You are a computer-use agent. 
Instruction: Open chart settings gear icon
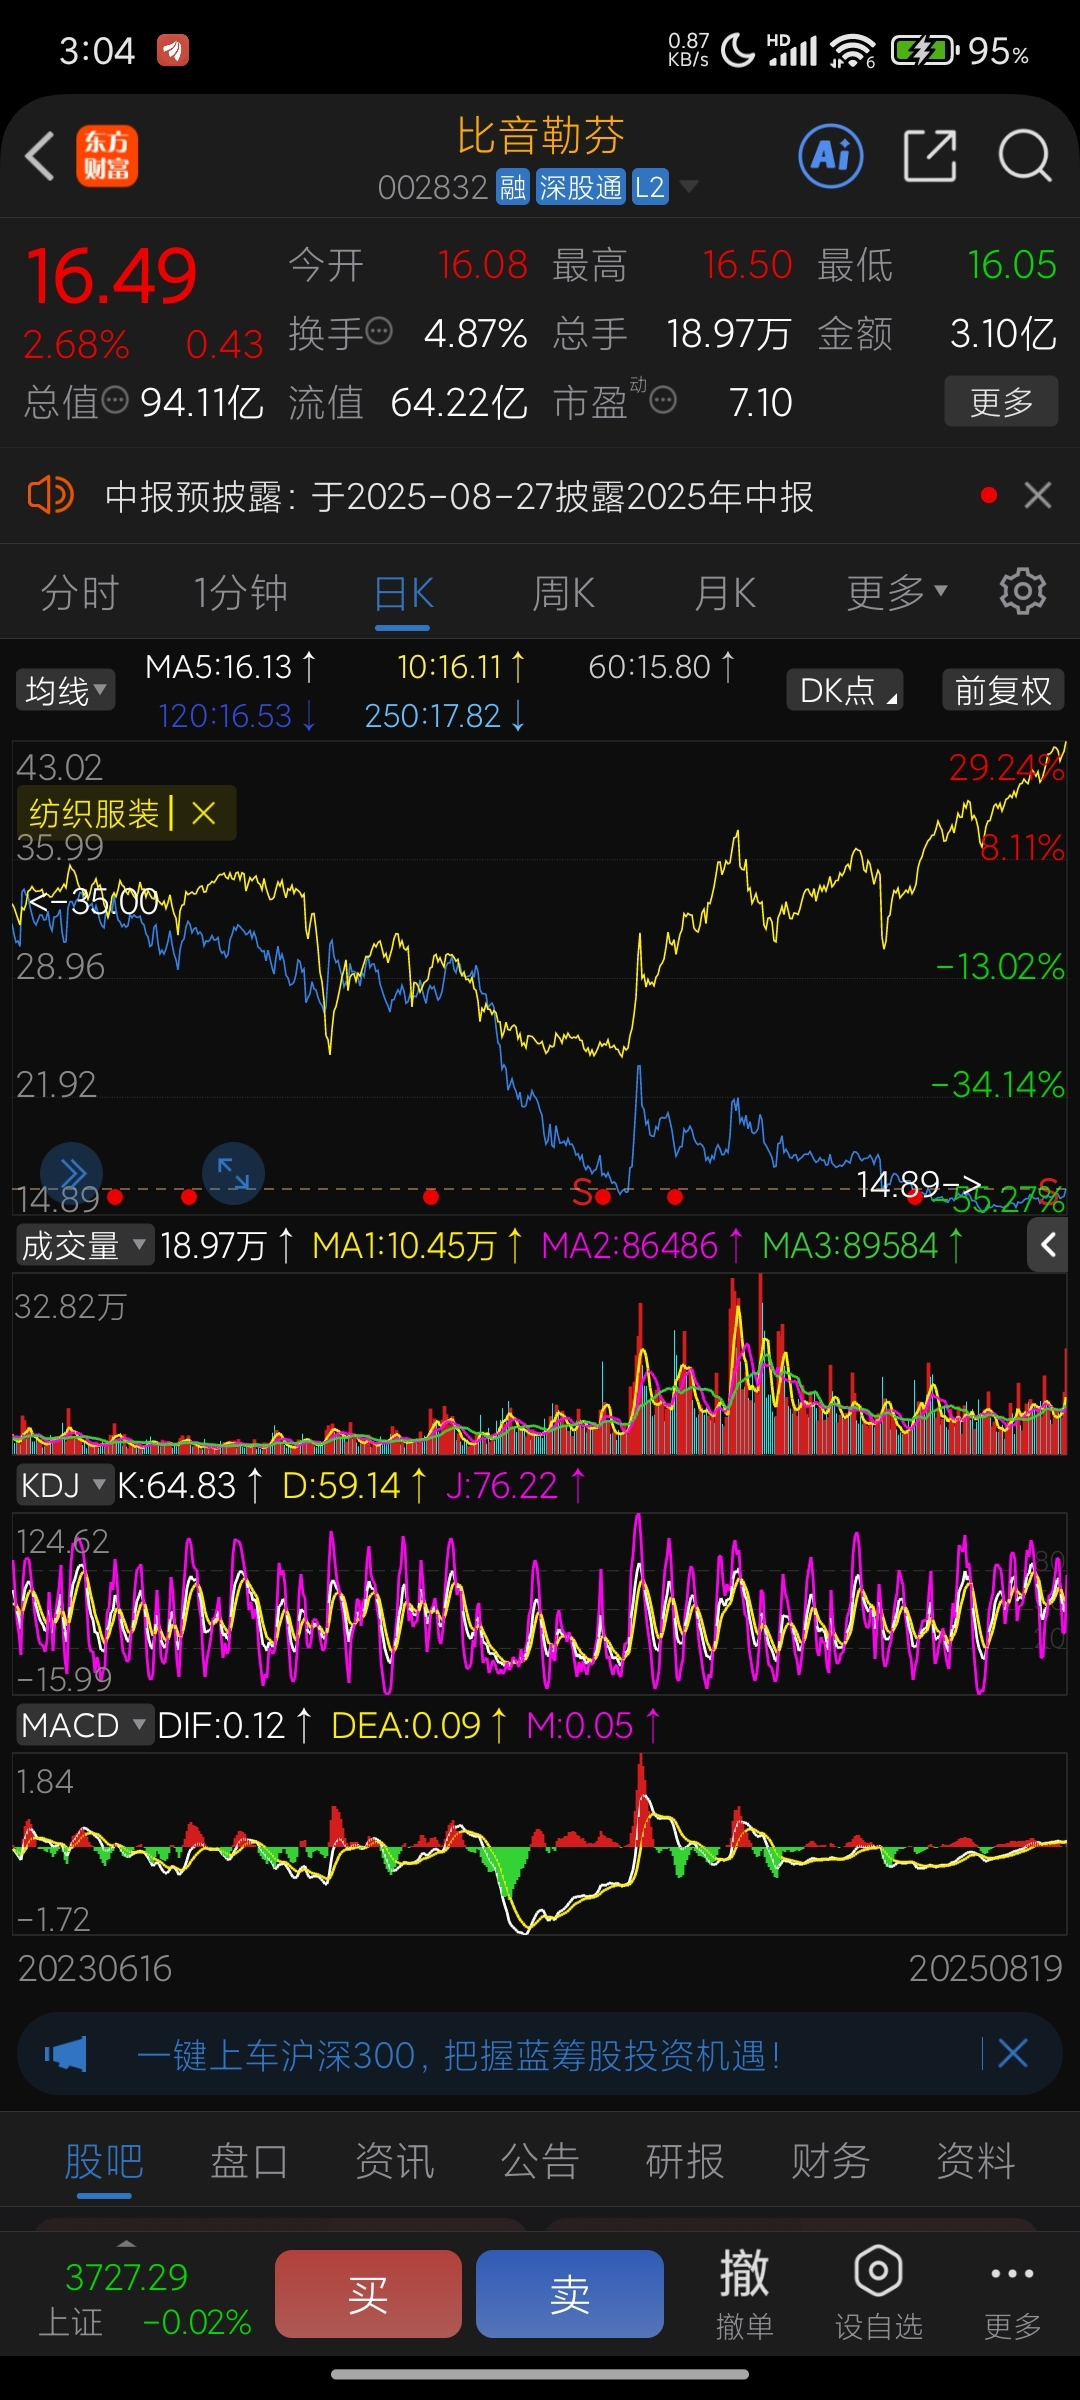(1023, 592)
